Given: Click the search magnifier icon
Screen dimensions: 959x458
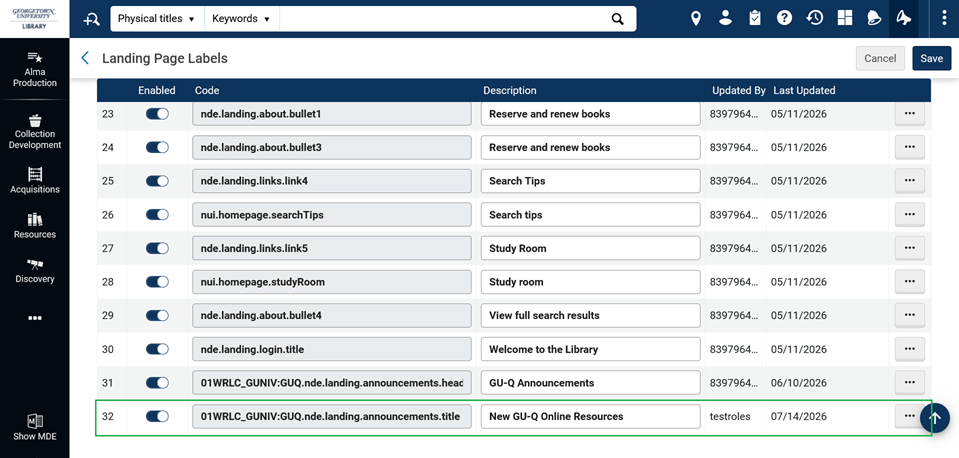Looking at the screenshot, I should [x=618, y=19].
